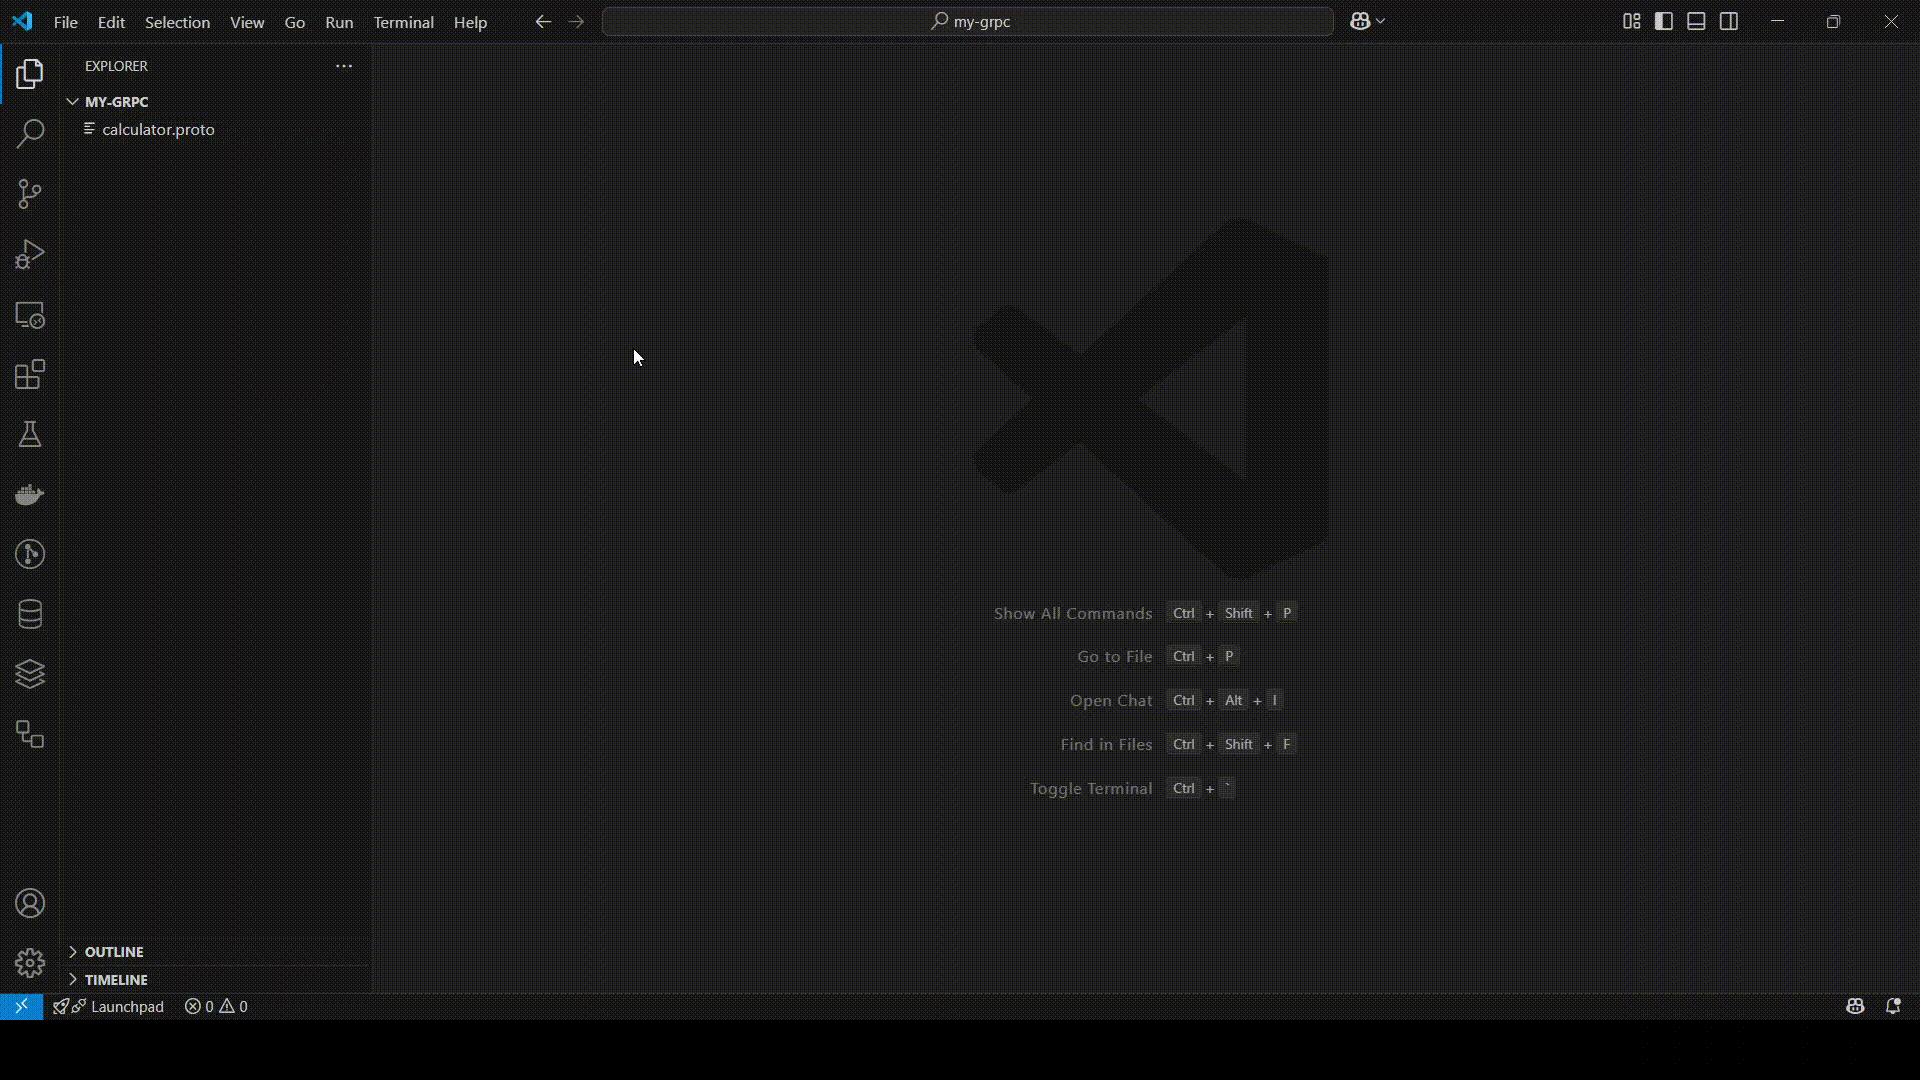Open the Go menu
Image resolution: width=1920 pixels, height=1080 pixels.
[x=295, y=22]
